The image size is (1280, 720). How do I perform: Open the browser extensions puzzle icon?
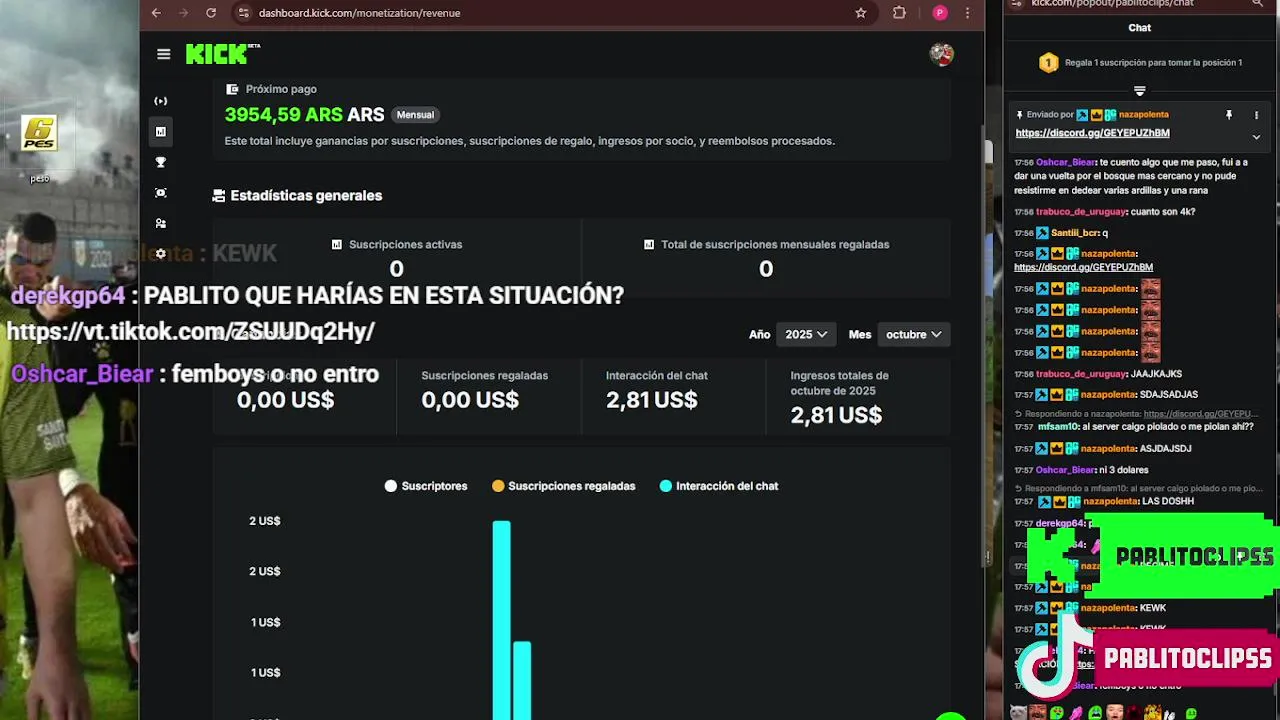click(899, 13)
